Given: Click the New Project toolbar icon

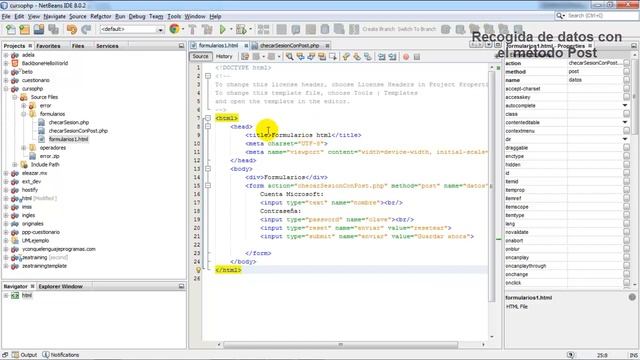Looking at the screenshot, I should click(24, 29).
